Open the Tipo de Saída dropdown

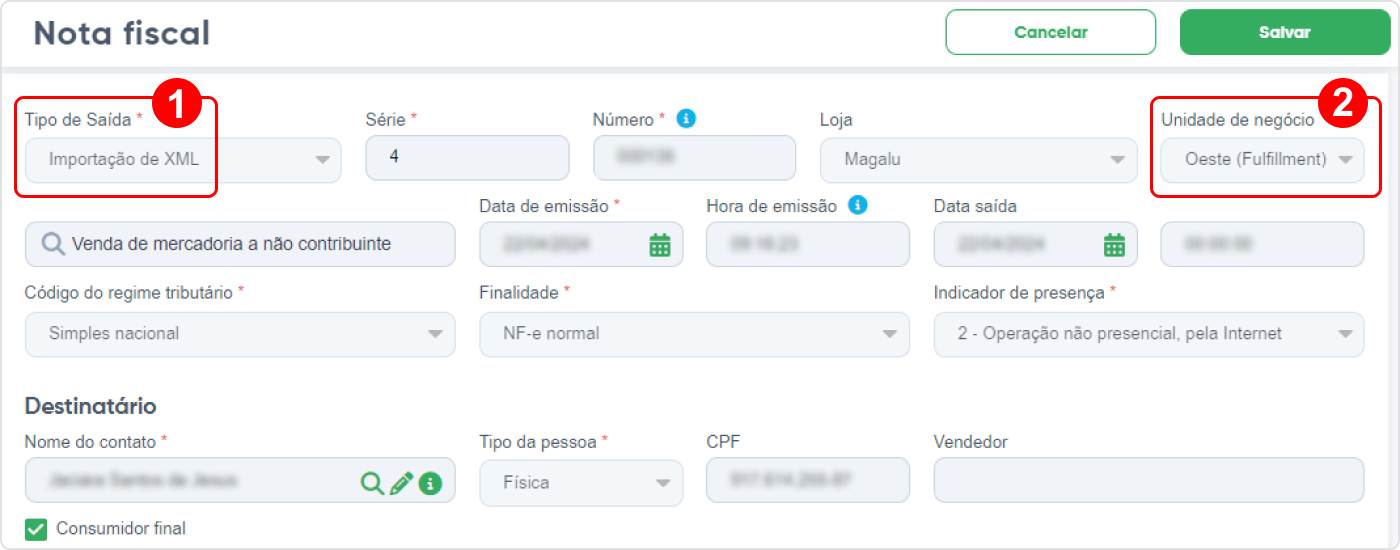click(x=183, y=159)
